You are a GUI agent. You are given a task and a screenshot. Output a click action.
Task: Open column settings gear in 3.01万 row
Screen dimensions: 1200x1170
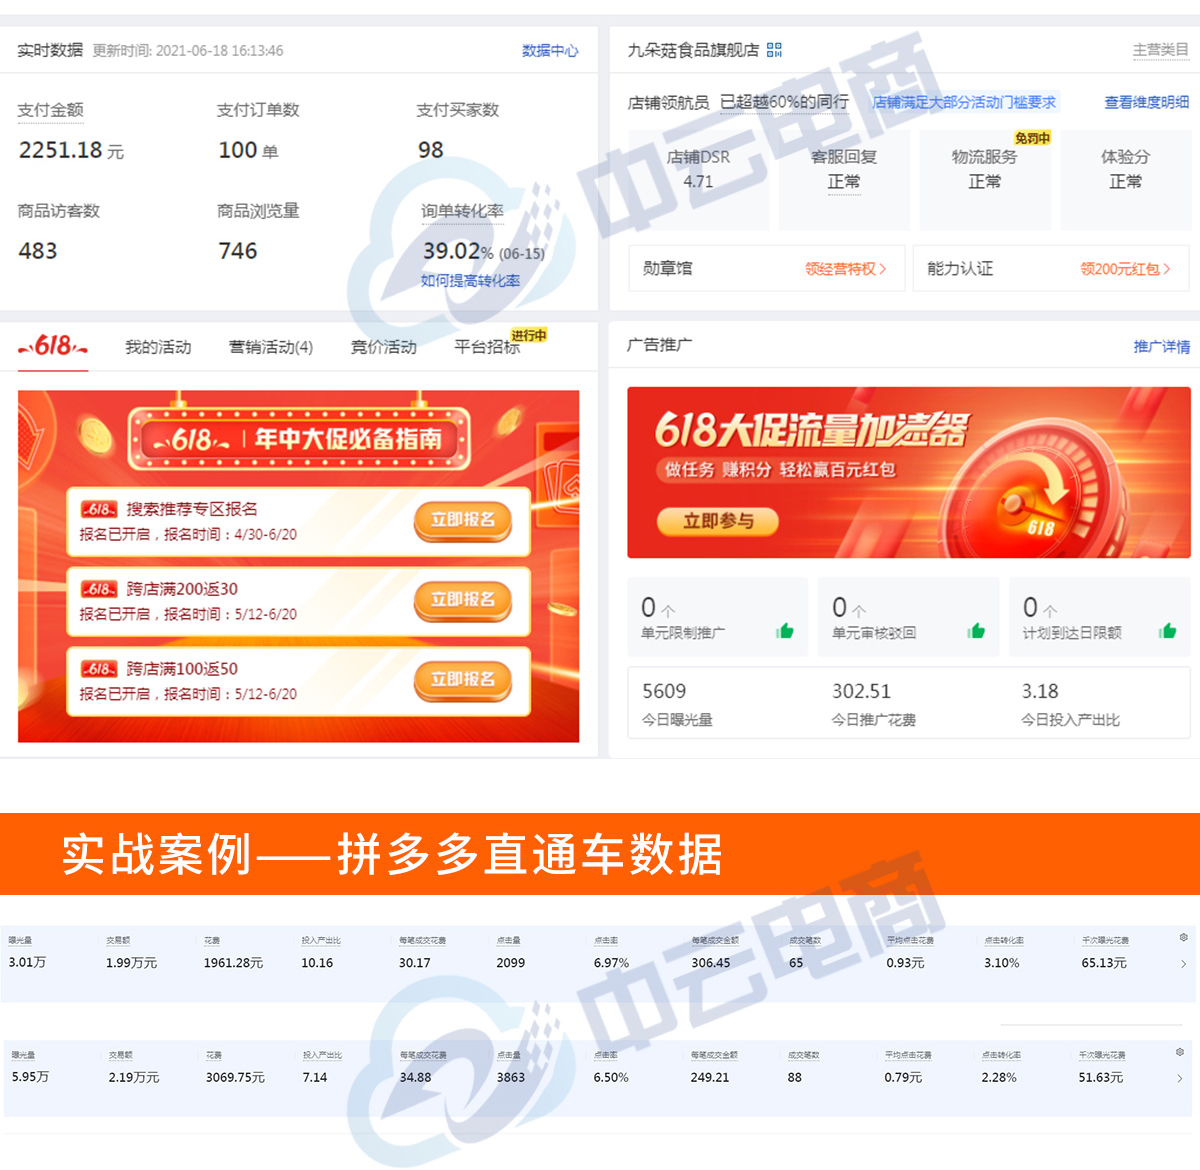[1183, 938]
